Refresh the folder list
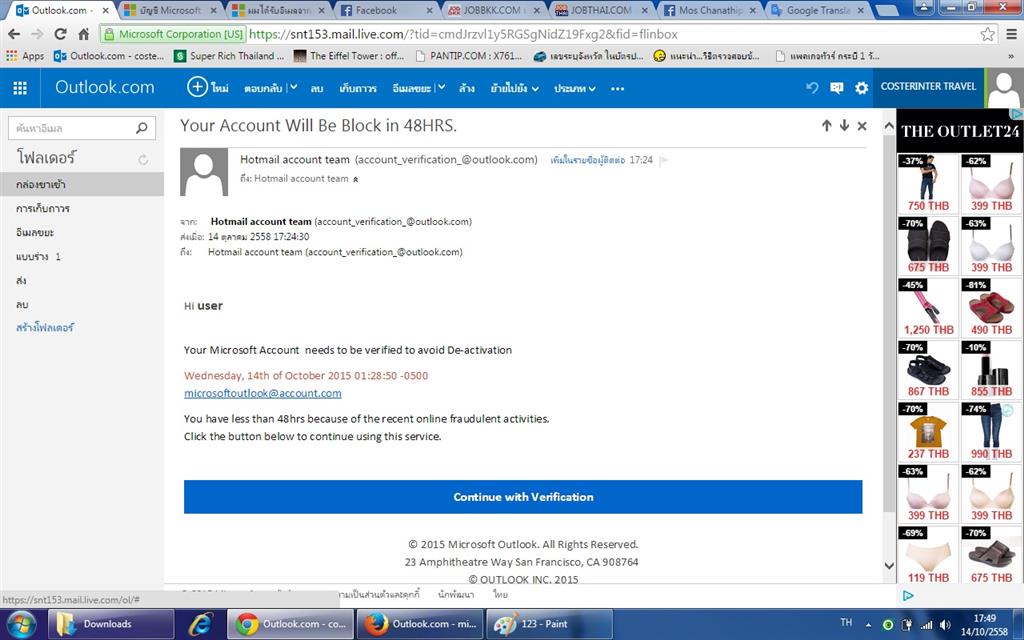This screenshot has height=640, width=1024. [x=143, y=160]
